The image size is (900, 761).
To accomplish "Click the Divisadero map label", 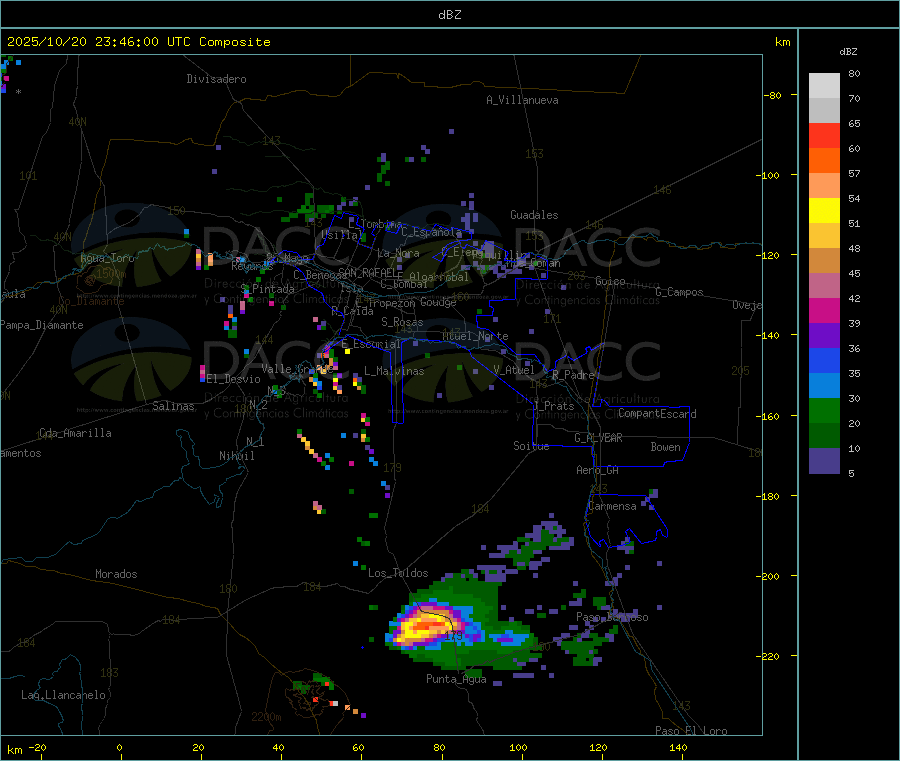I will (216, 79).
